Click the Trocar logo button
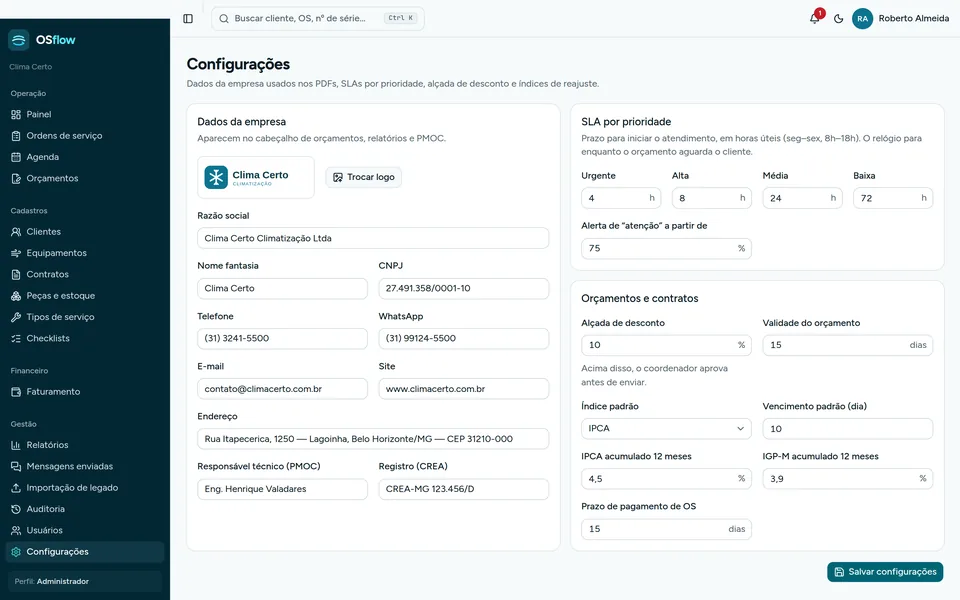The width and height of the screenshot is (960, 600). coord(364,178)
